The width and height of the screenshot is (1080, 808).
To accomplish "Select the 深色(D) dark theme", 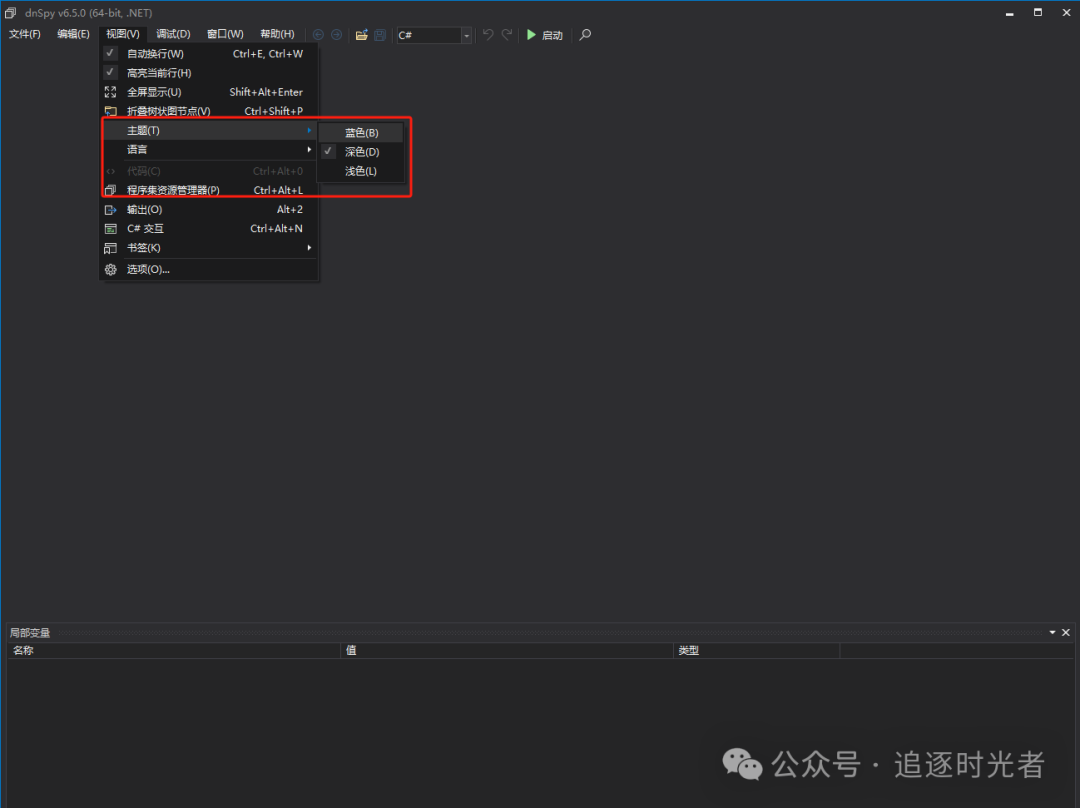I will 361,152.
